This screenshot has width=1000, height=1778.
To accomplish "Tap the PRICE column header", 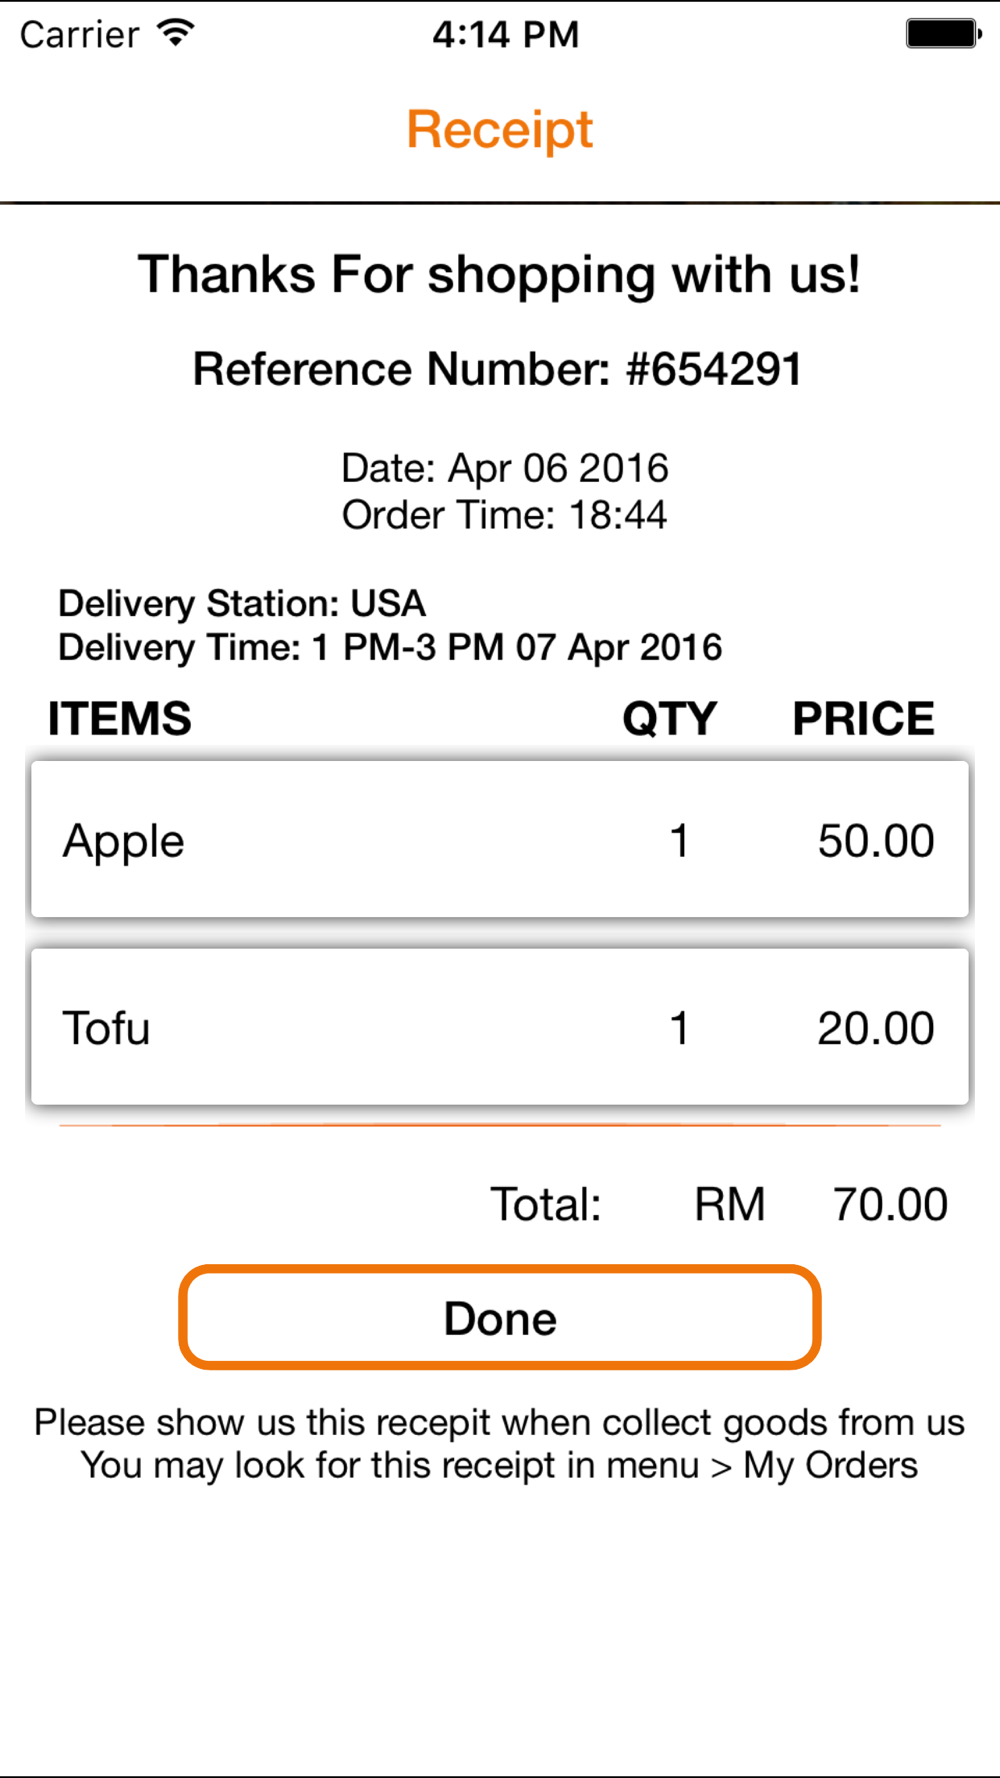I will click(864, 719).
